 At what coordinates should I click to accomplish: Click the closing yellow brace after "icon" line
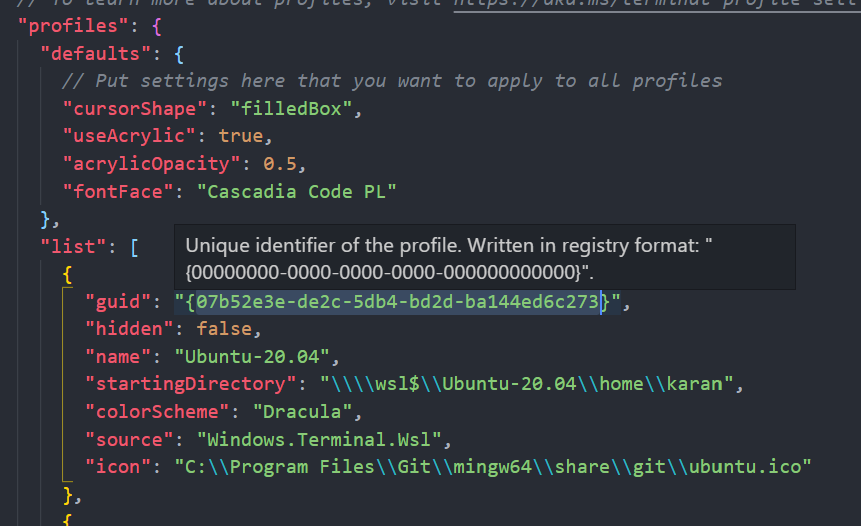point(68,495)
